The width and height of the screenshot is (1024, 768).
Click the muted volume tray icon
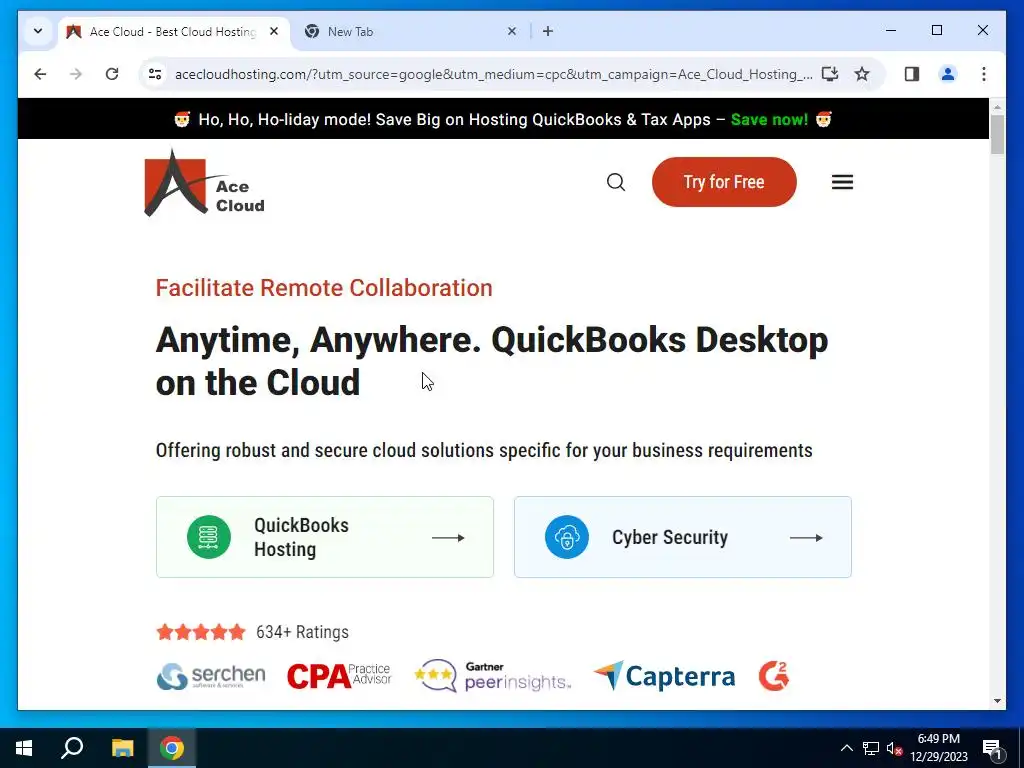(894, 748)
